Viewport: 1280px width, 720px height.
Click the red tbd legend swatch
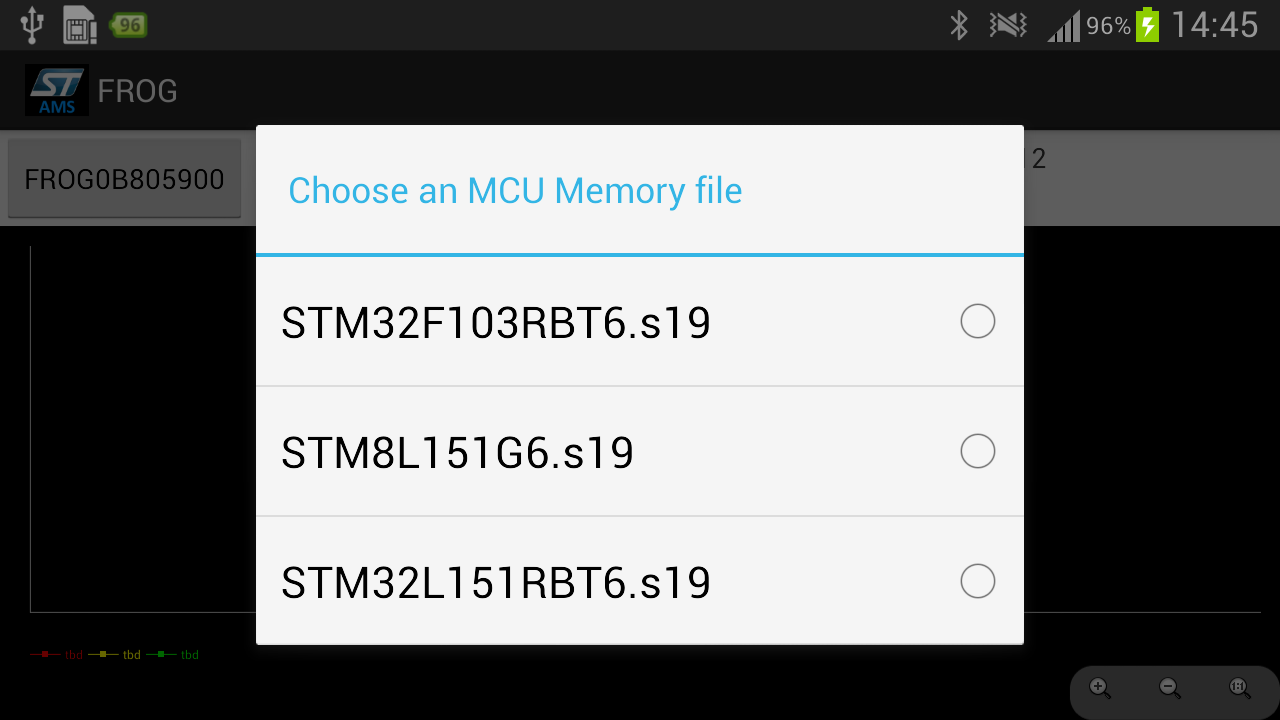click(x=45, y=654)
